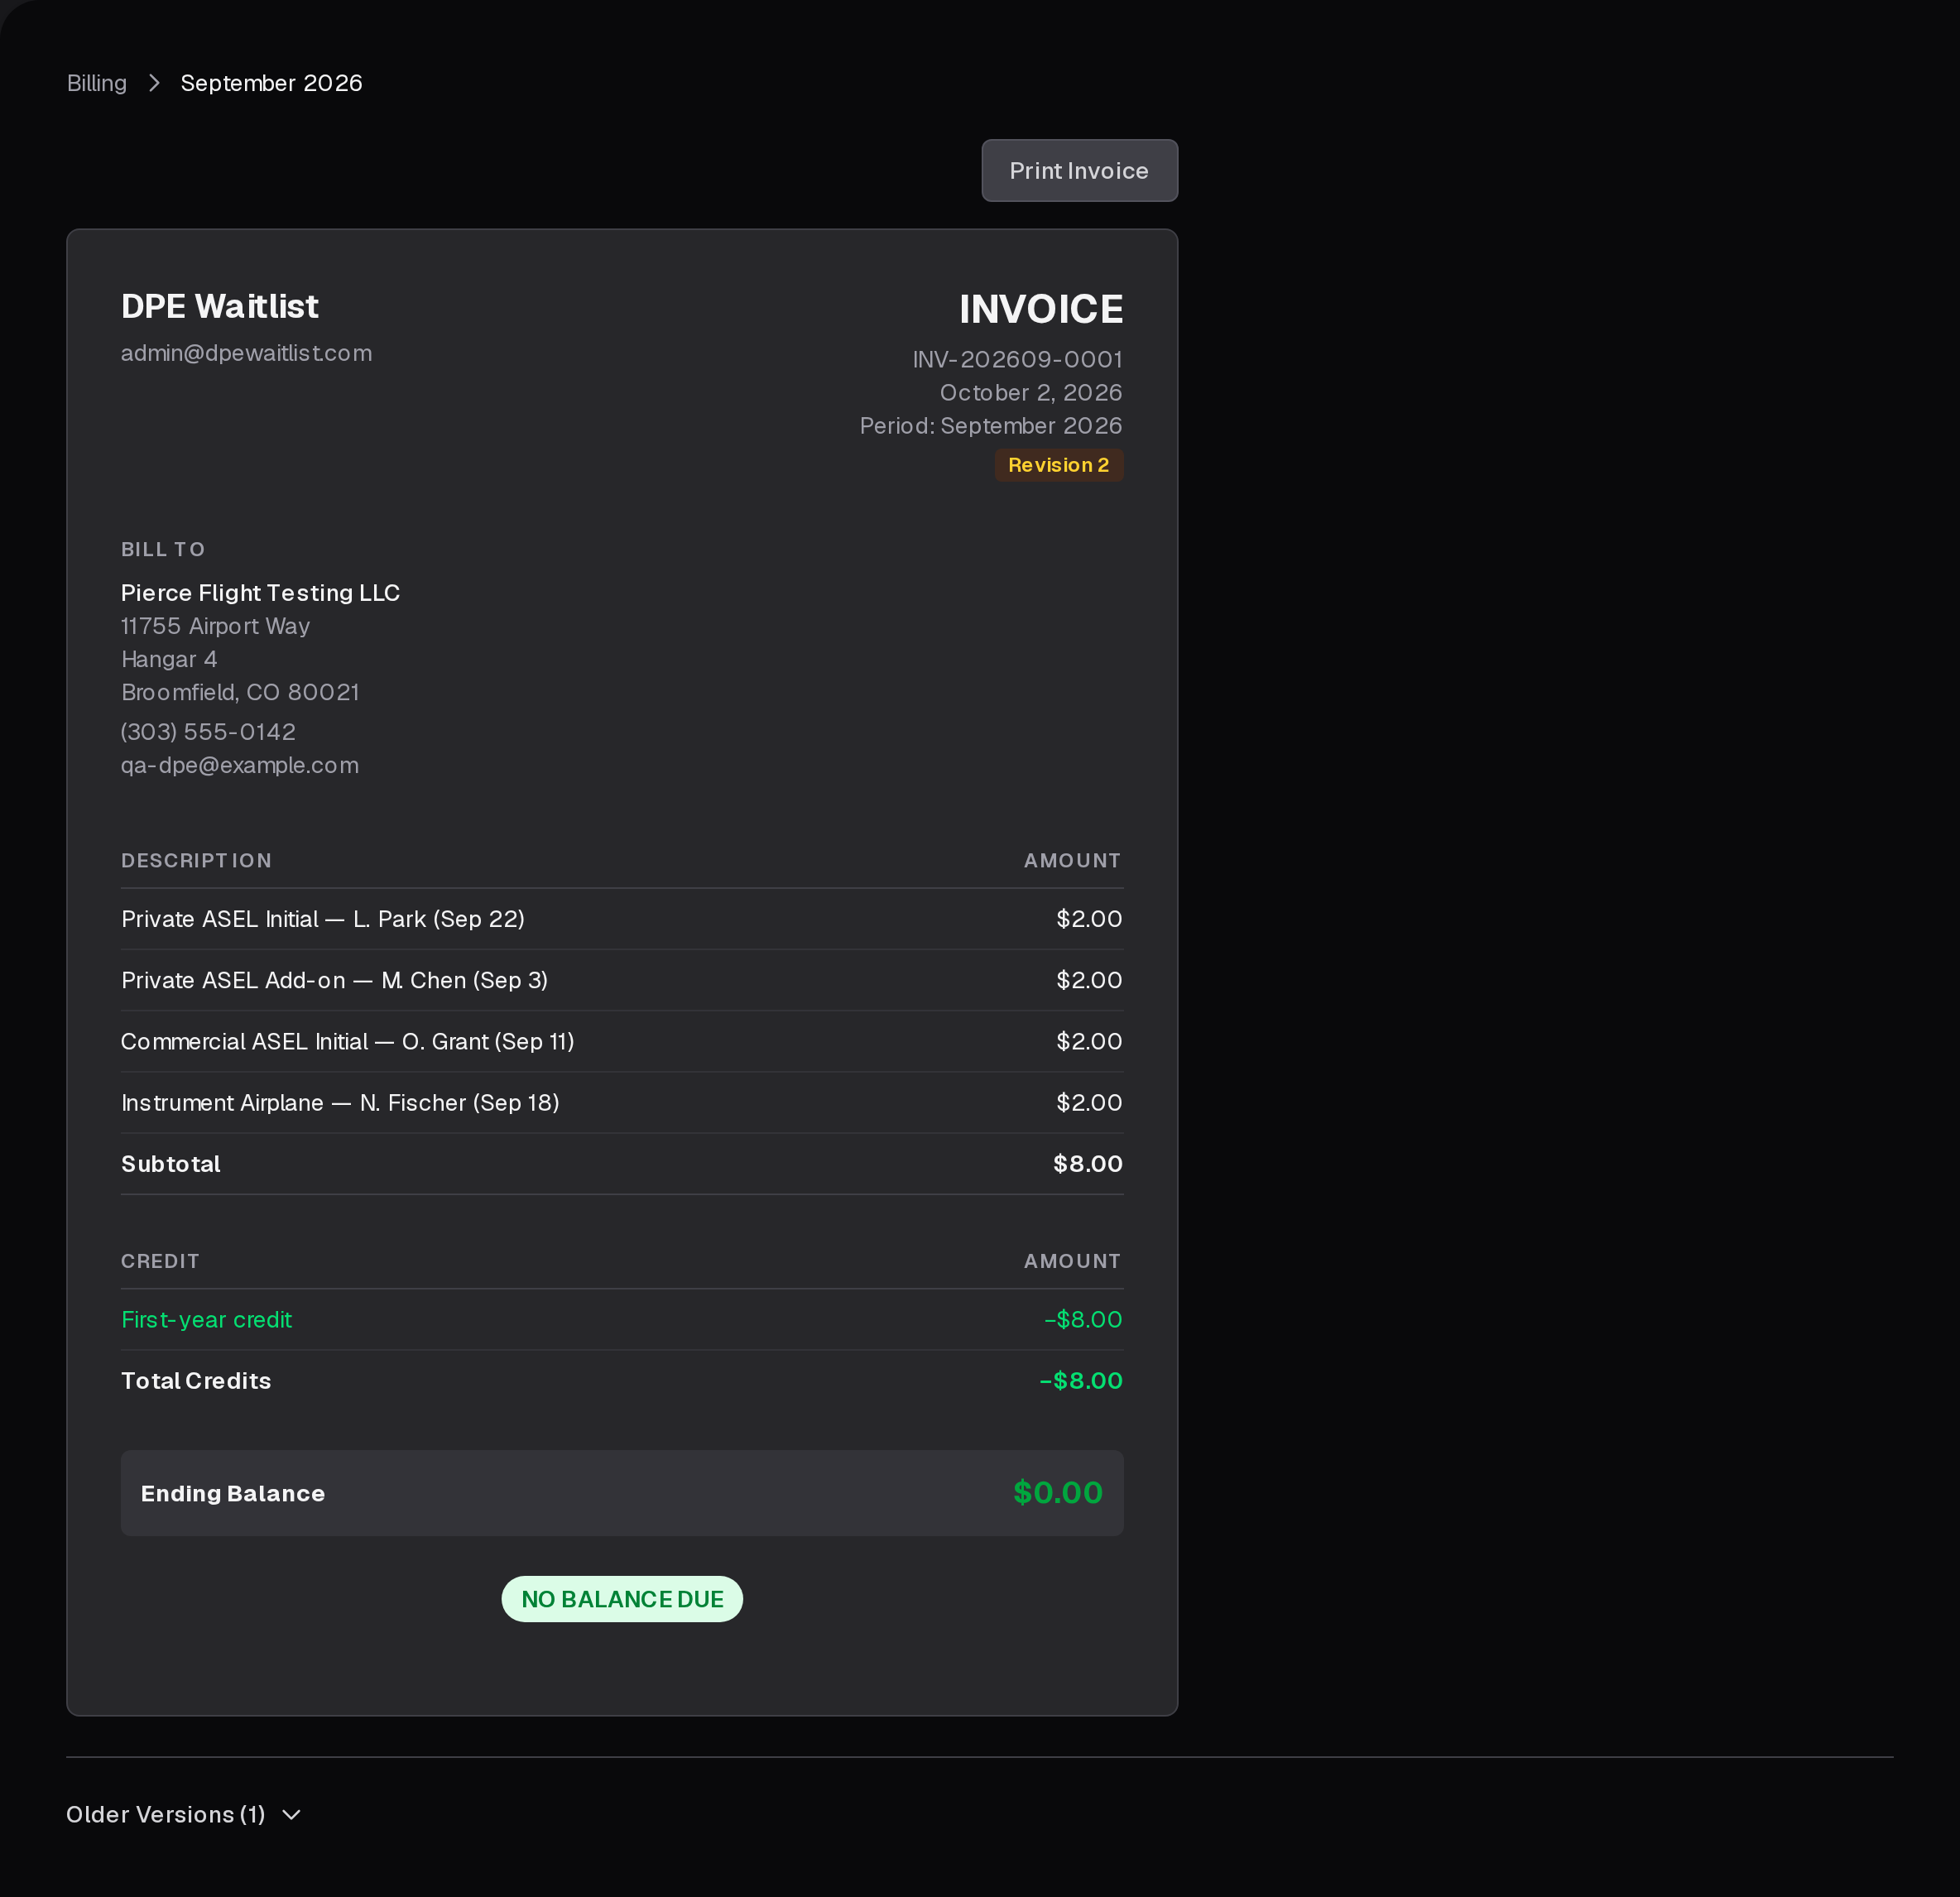Click the Older Versions chevron arrow
The width and height of the screenshot is (1960, 1897).
click(291, 1815)
